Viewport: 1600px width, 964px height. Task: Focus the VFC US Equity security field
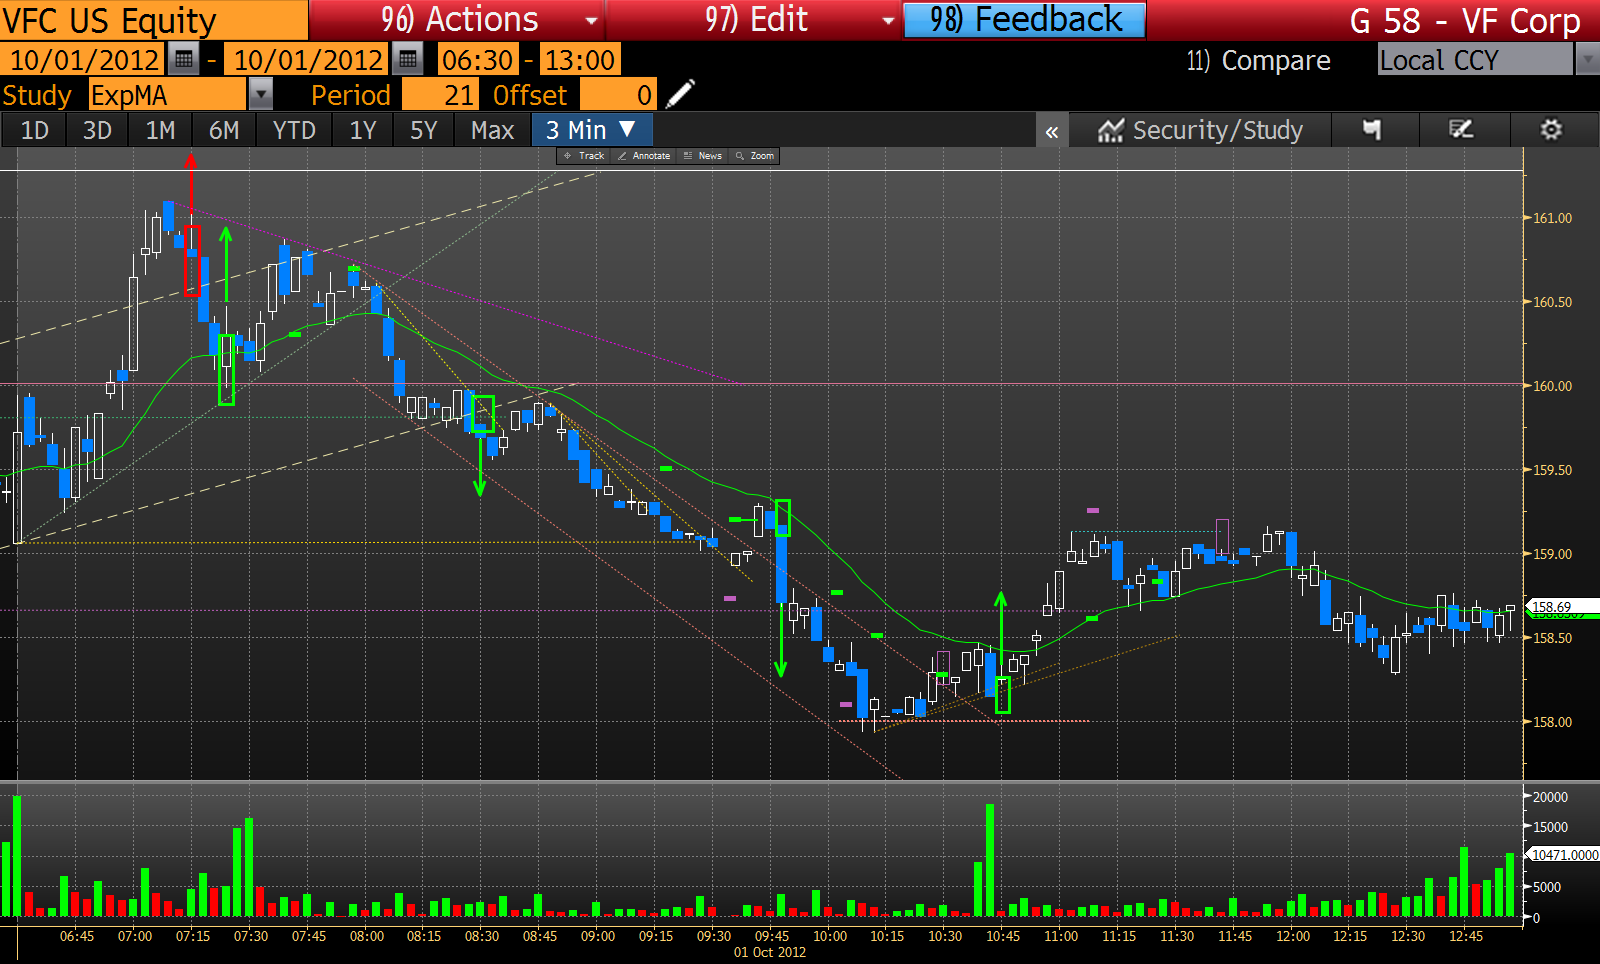154,20
